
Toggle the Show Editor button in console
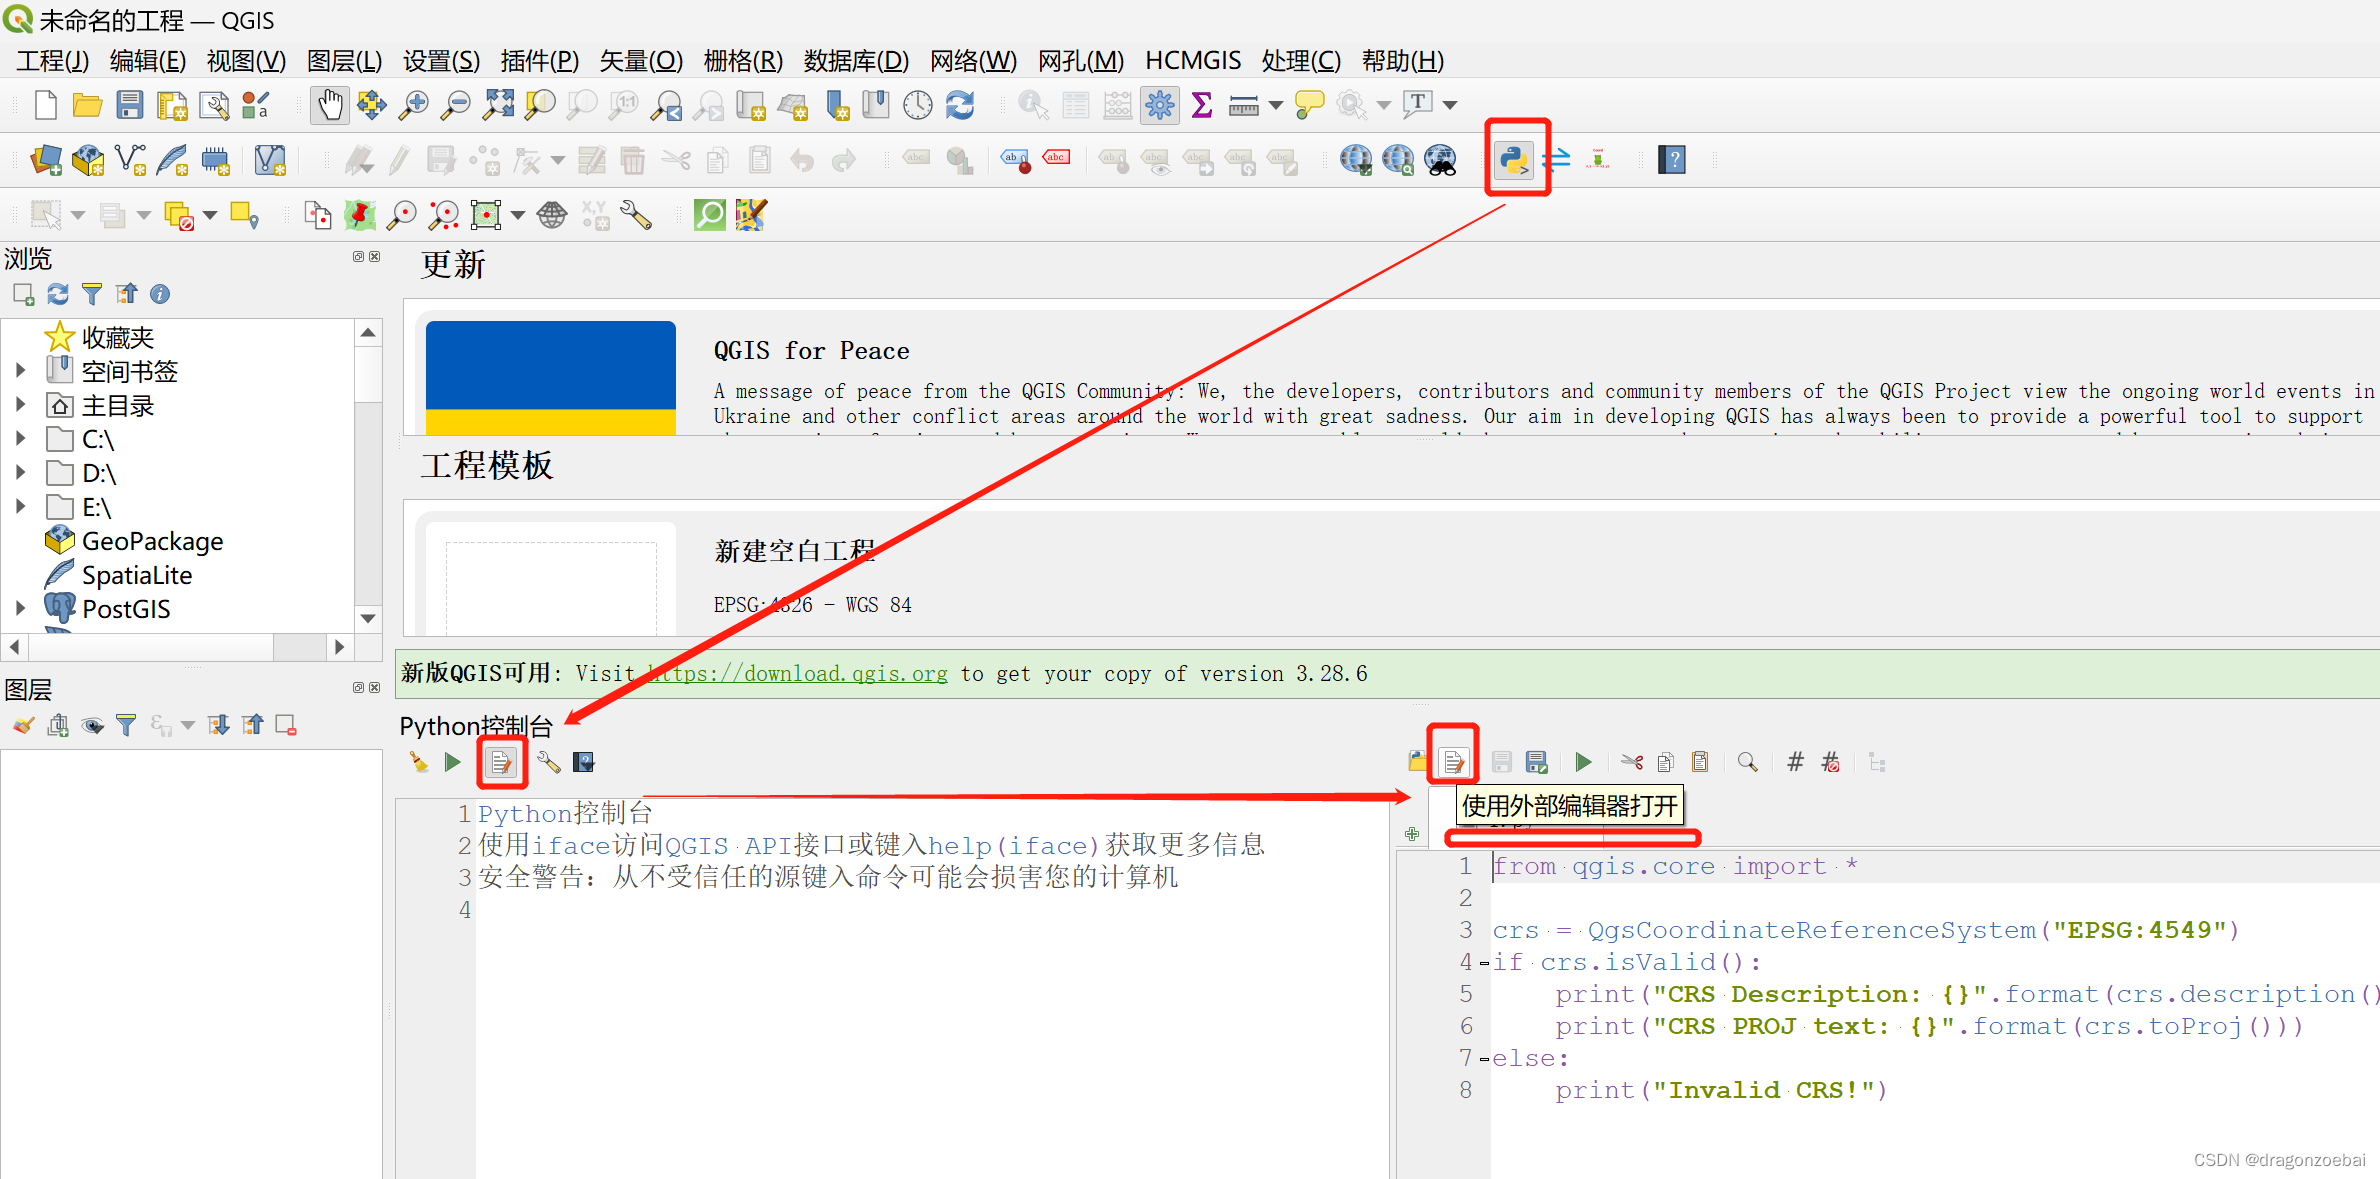click(x=500, y=763)
